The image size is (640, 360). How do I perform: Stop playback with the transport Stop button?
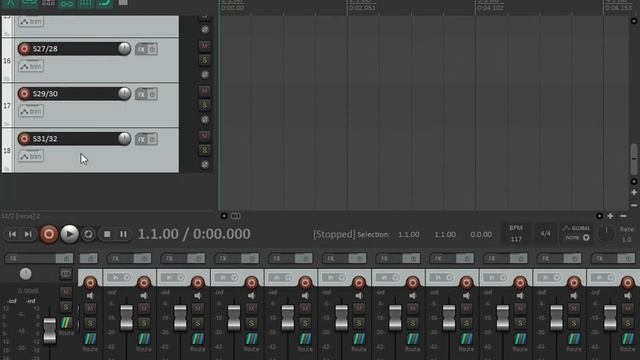tap(107, 234)
